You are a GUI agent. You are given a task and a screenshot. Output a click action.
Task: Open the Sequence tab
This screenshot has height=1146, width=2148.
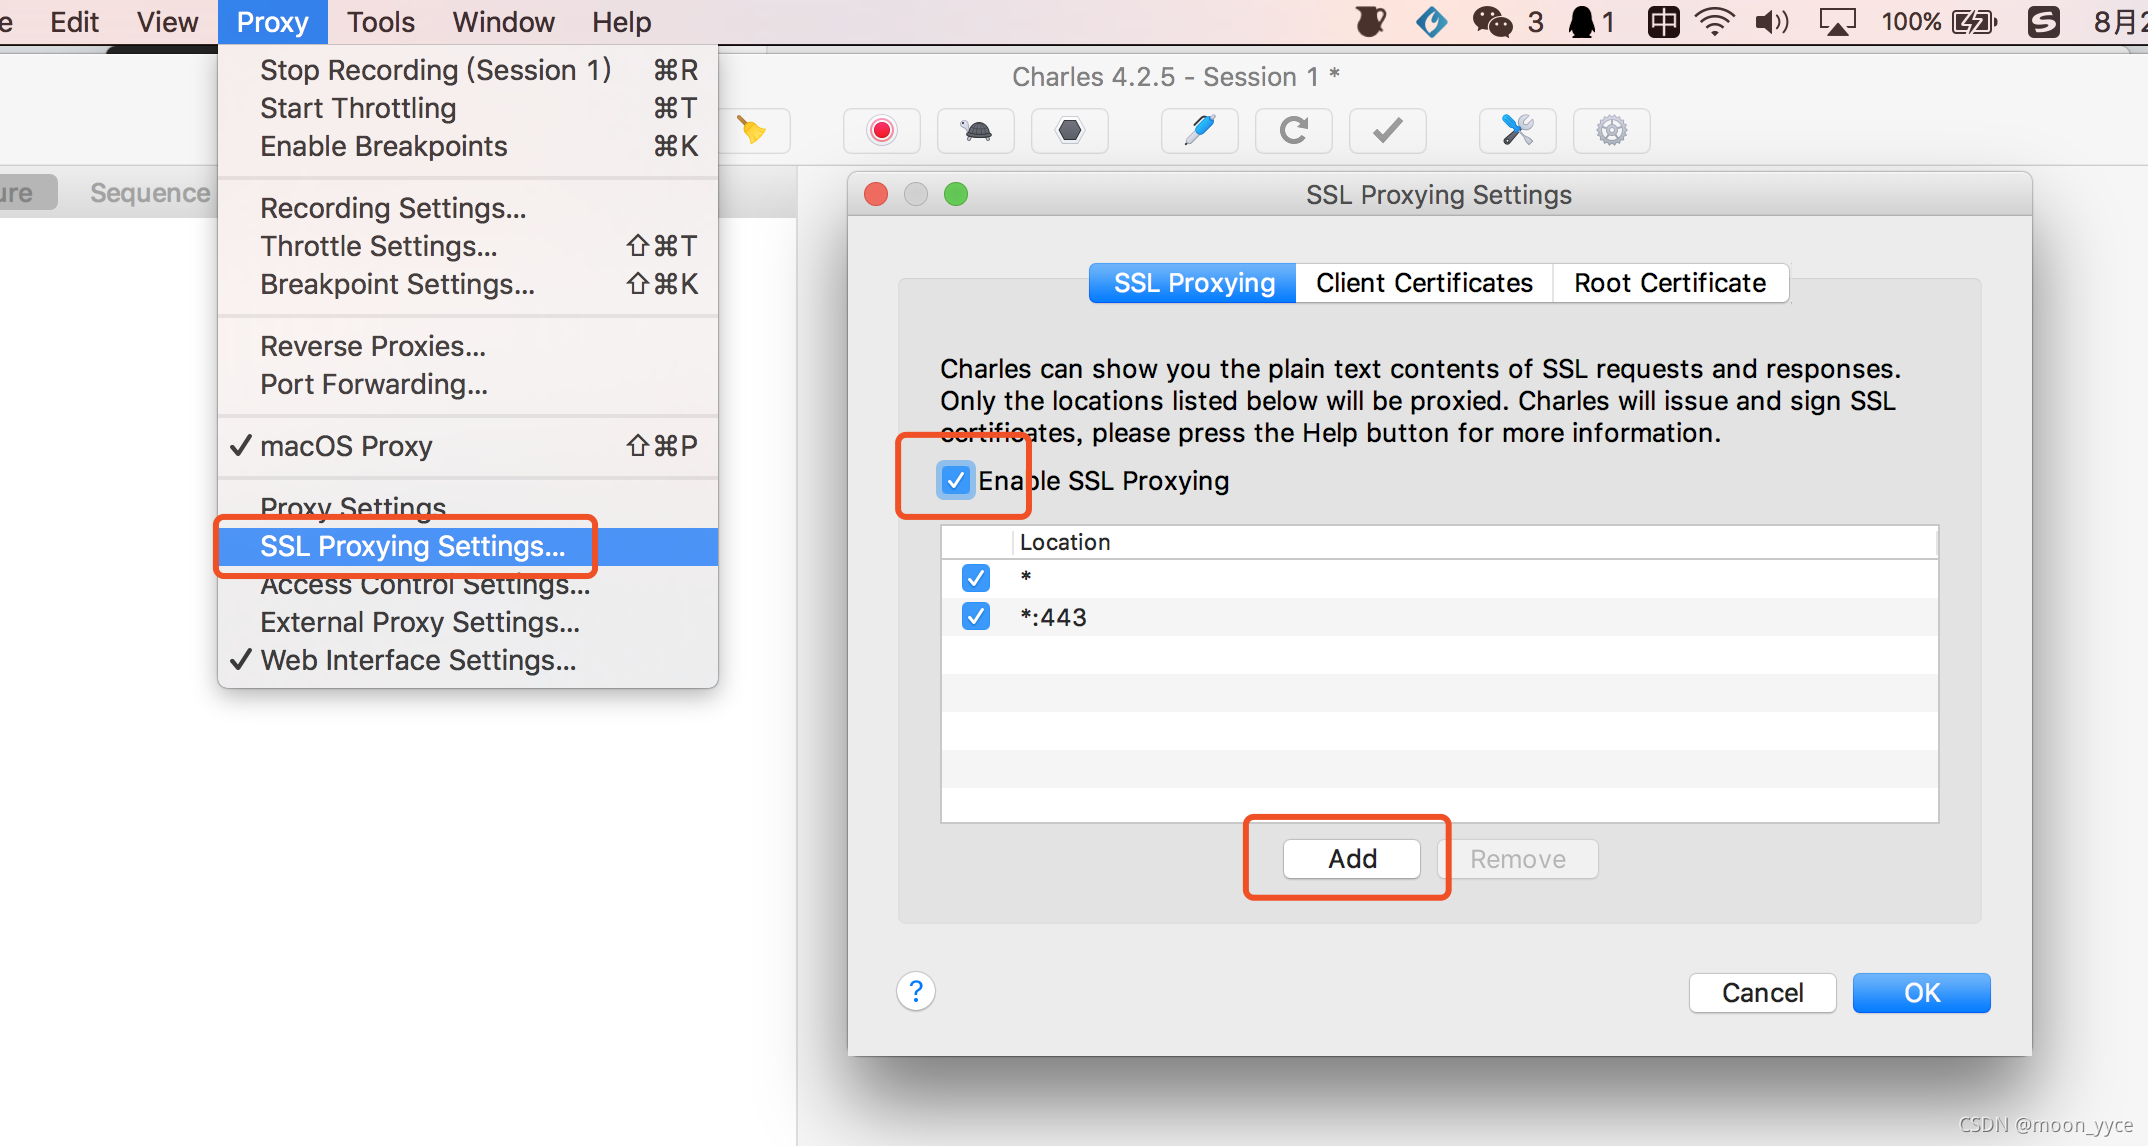coord(150,193)
